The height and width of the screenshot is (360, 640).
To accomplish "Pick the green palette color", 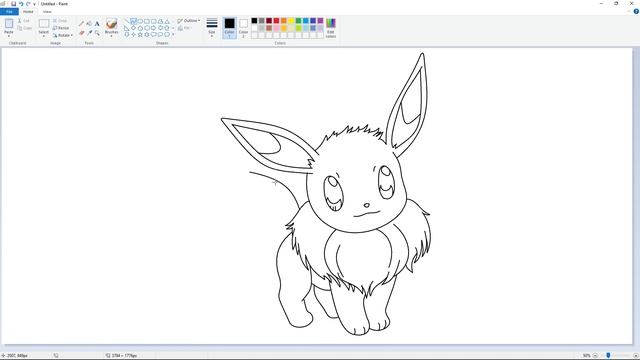I will [x=298, y=20].
